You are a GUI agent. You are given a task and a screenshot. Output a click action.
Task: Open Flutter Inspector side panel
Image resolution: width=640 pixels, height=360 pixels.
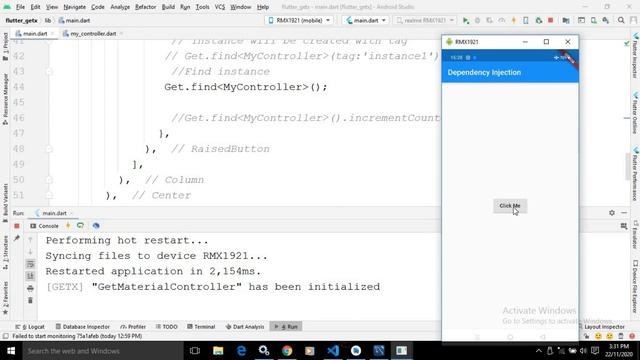[635, 56]
